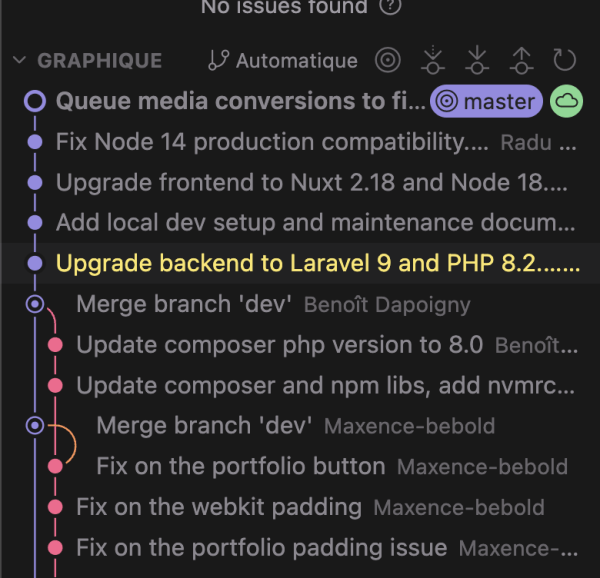Click the fetch dotted-arrow icon
The width and height of the screenshot is (600, 578).
[433, 60]
